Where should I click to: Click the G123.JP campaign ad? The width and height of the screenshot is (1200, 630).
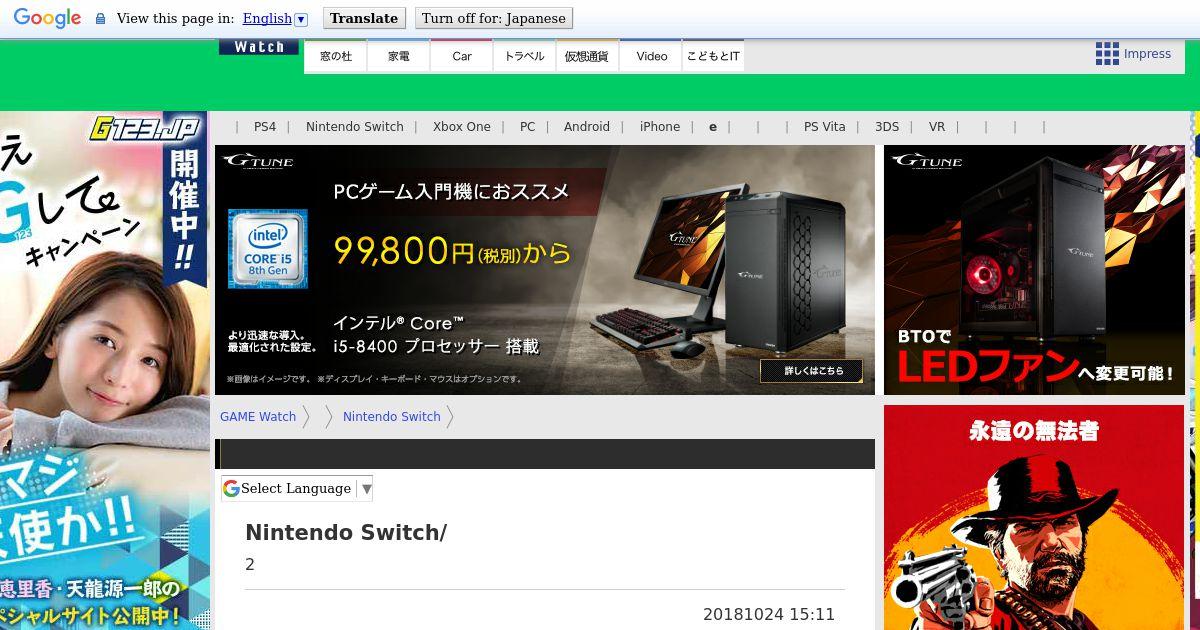pos(104,370)
